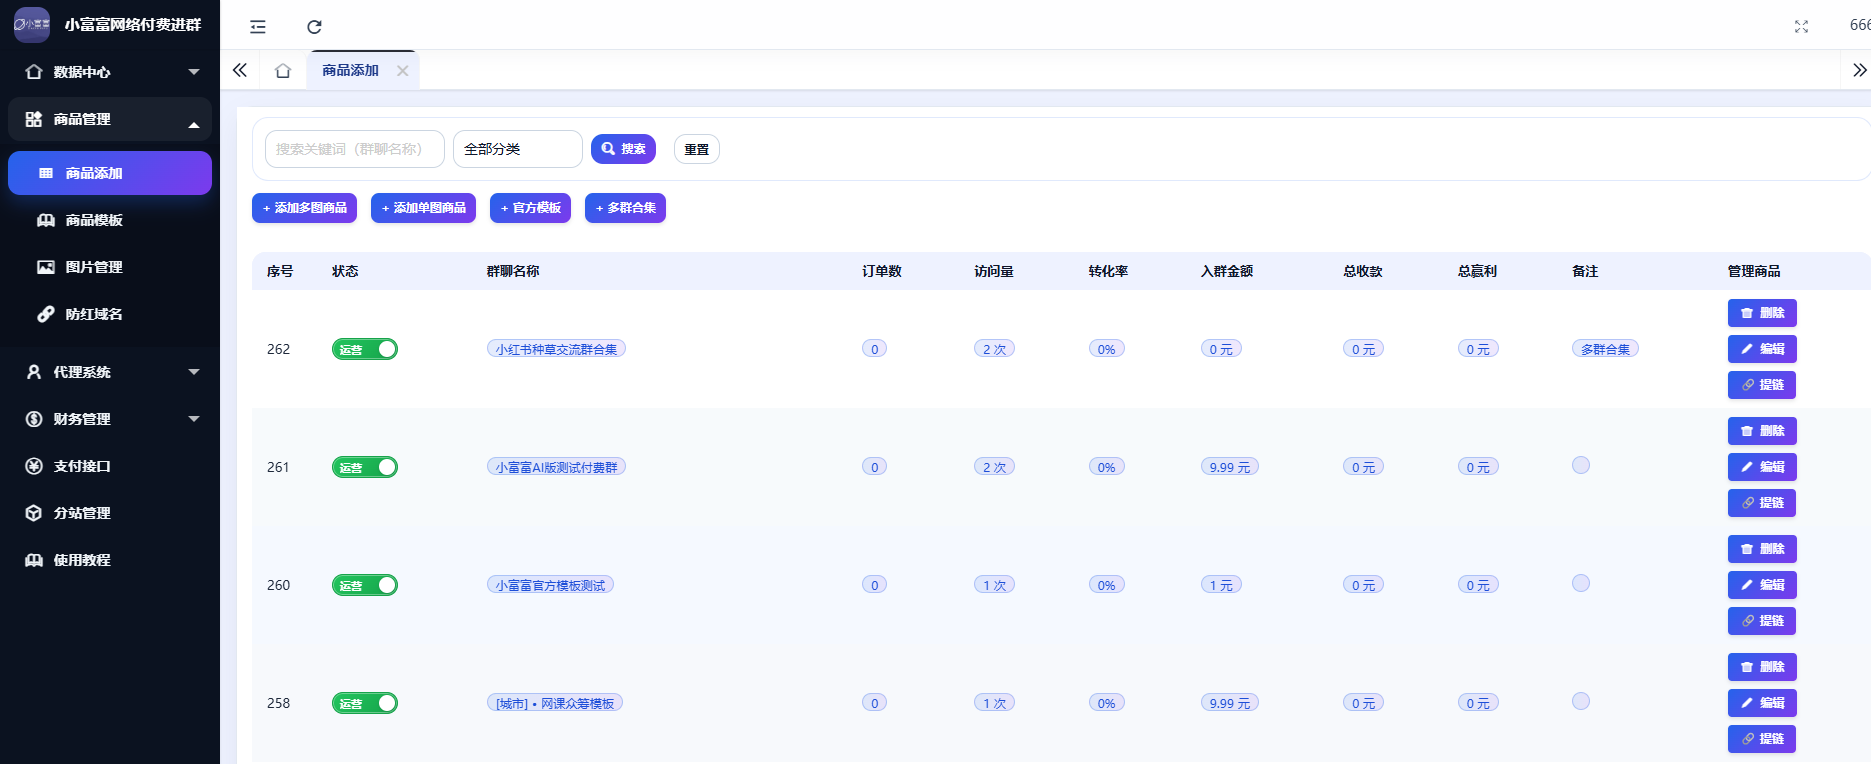The height and width of the screenshot is (764, 1871).
Task: Collapse 商品管理 menu
Action: coord(110,119)
